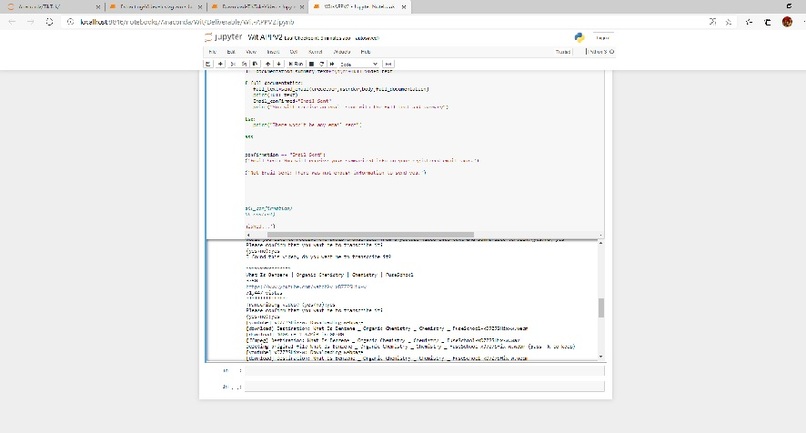The image size is (806, 433).
Task: Open the browser profile avatar
Action: coord(787,22)
